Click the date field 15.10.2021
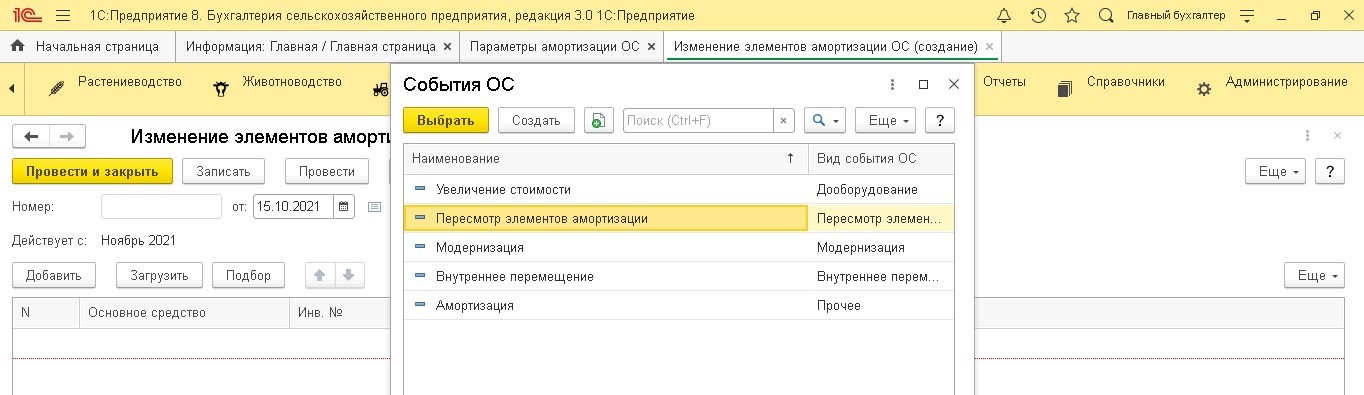 (x=293, y=206)
